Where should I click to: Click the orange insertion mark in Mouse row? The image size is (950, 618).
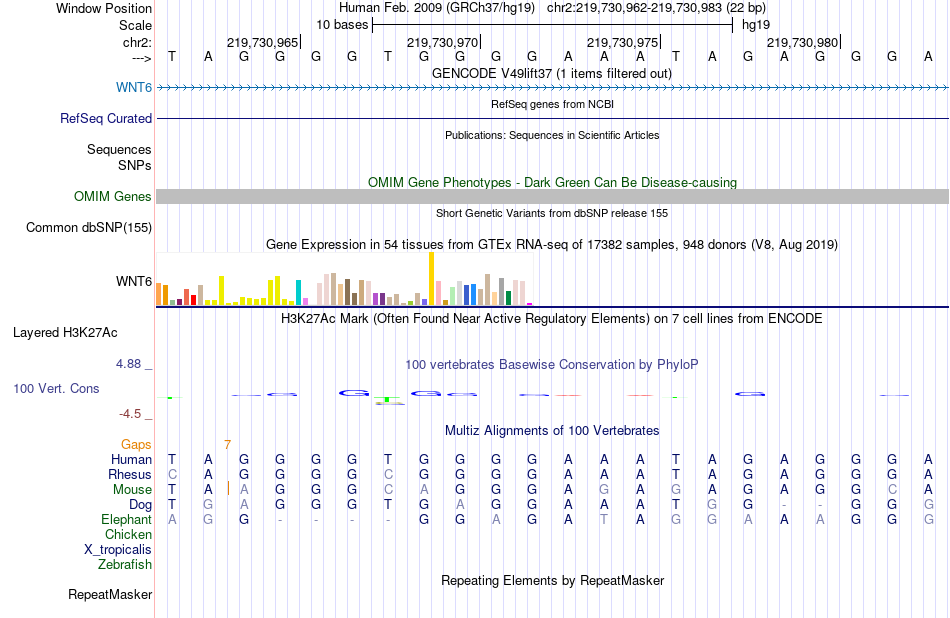[x=228, y=488]
